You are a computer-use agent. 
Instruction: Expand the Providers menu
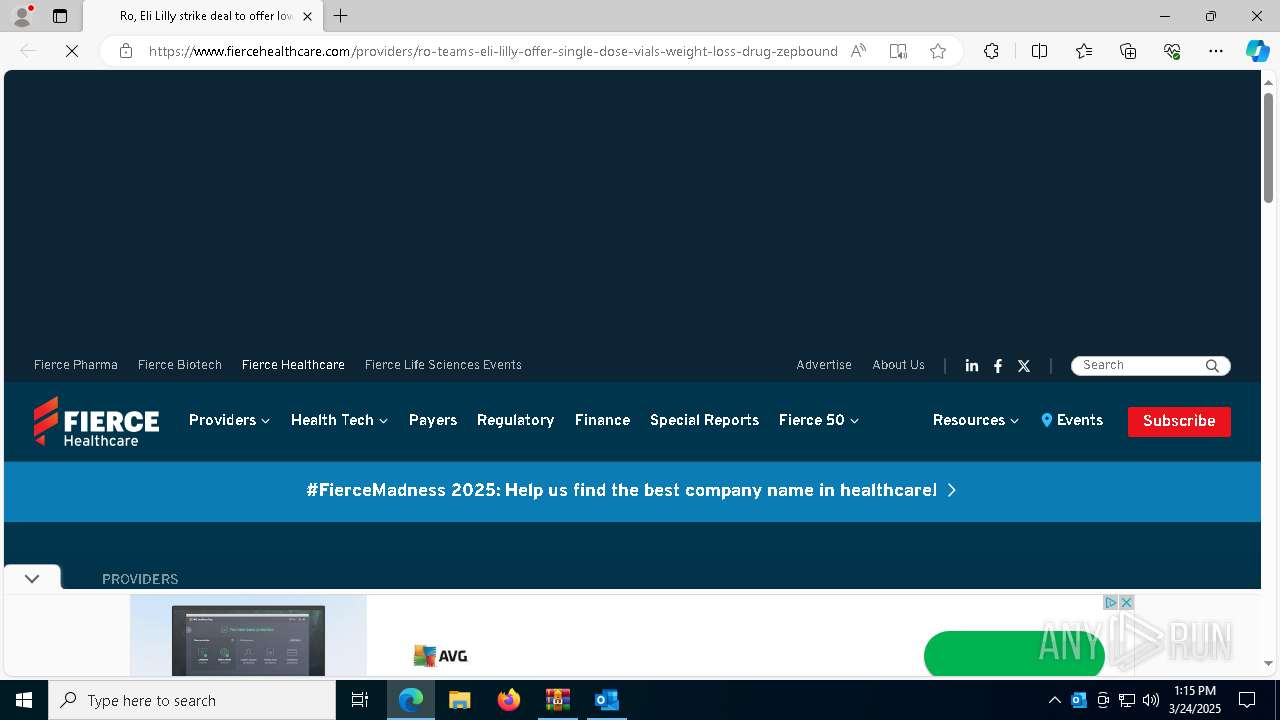click(x=229, y=420)
